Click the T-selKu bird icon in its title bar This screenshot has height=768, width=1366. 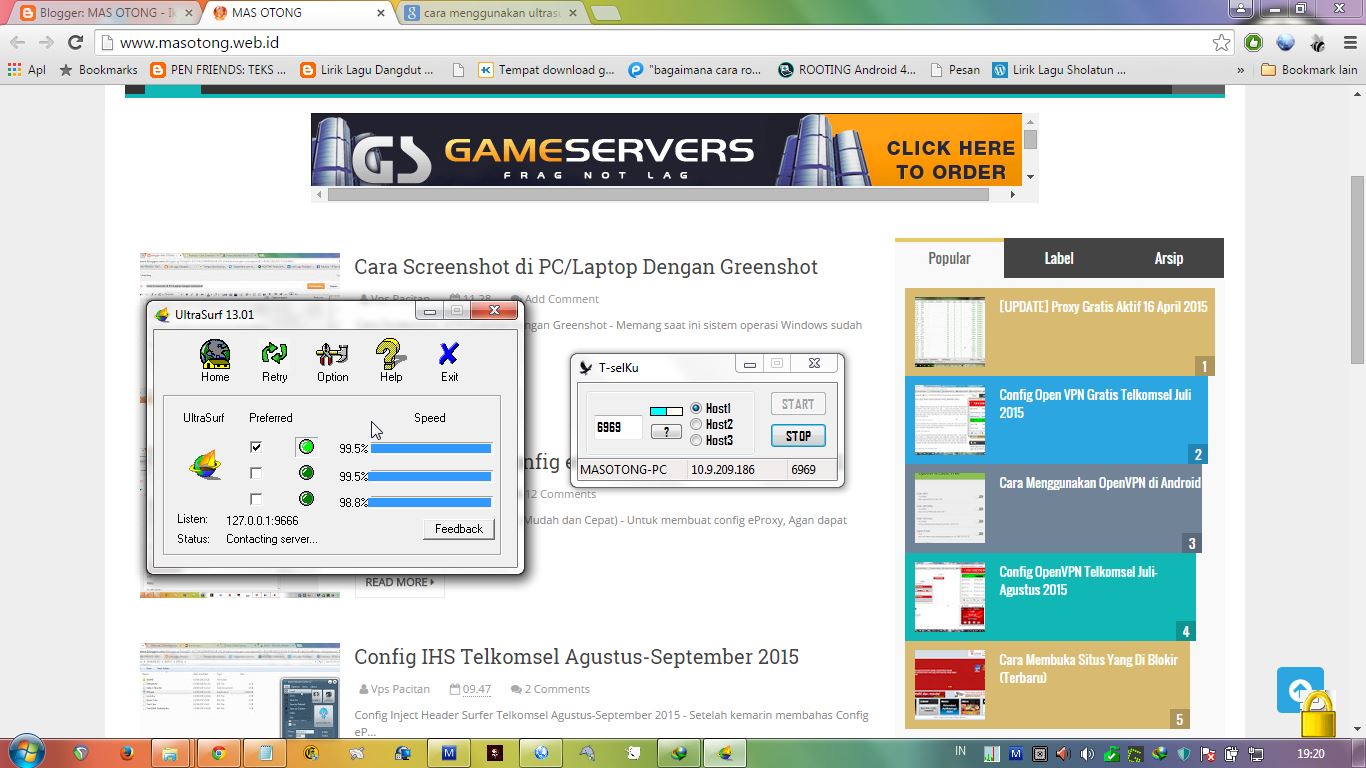point(586,367)
